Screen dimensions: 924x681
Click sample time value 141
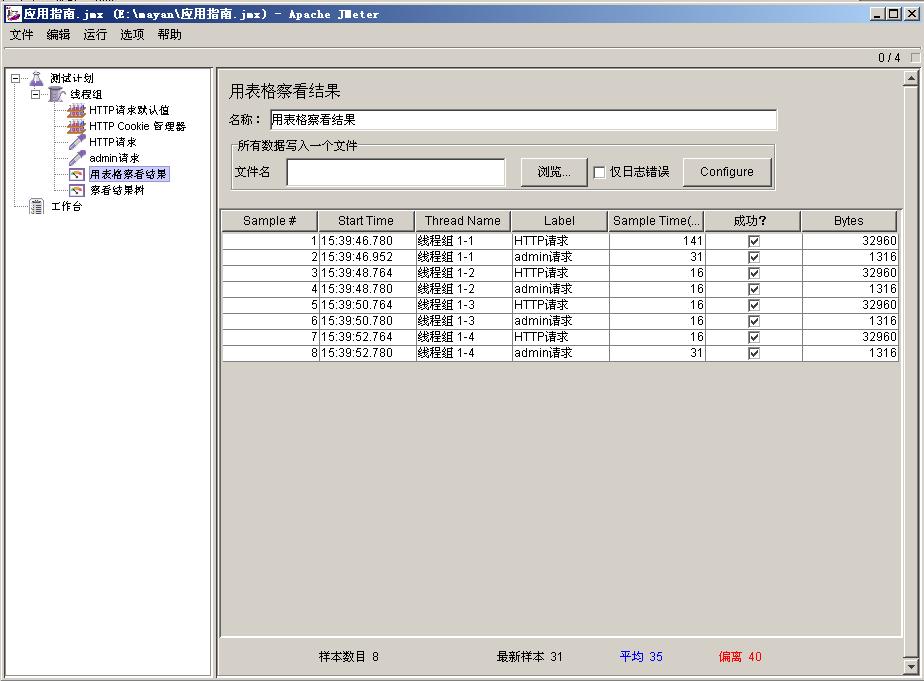pos(657,241)
